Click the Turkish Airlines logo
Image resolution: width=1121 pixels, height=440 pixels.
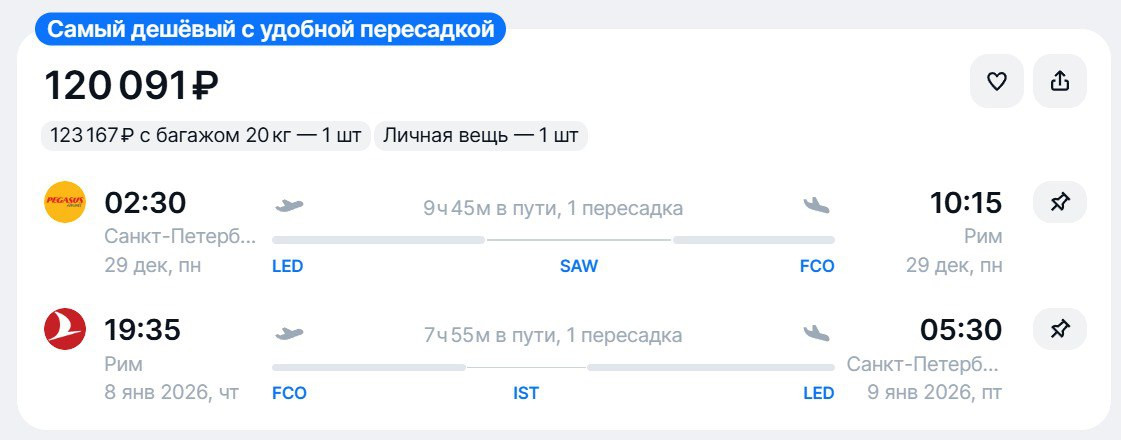point(65,329)
